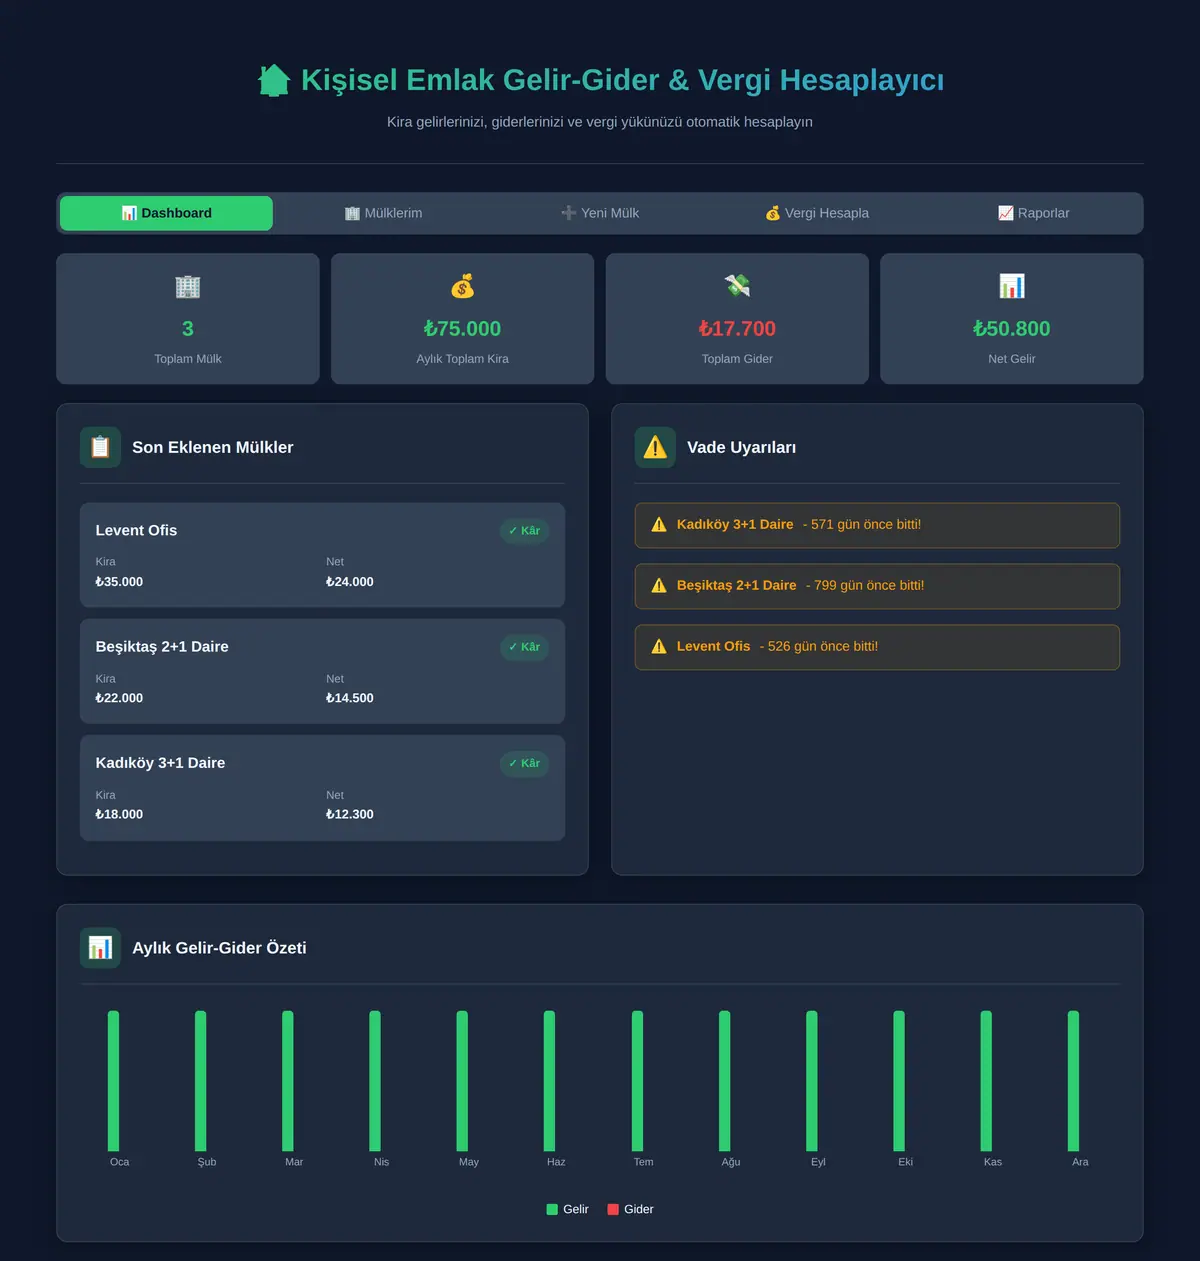This screenshot has height=1261, width=1200.
Task: Click the Oca bar in the monthly chart
Action: pyautogui.click(x=113, y=1081)
